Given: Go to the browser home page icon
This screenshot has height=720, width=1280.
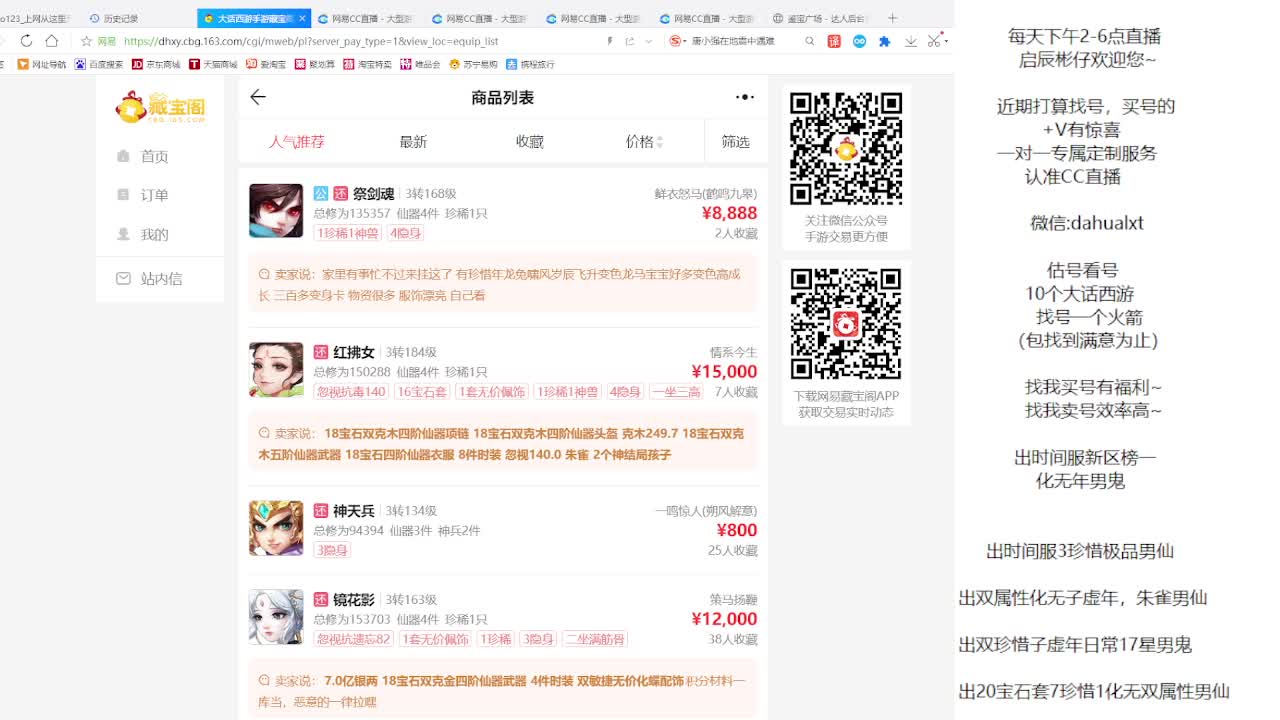Looking at the screenshot, I should click(x=51, y=41).
